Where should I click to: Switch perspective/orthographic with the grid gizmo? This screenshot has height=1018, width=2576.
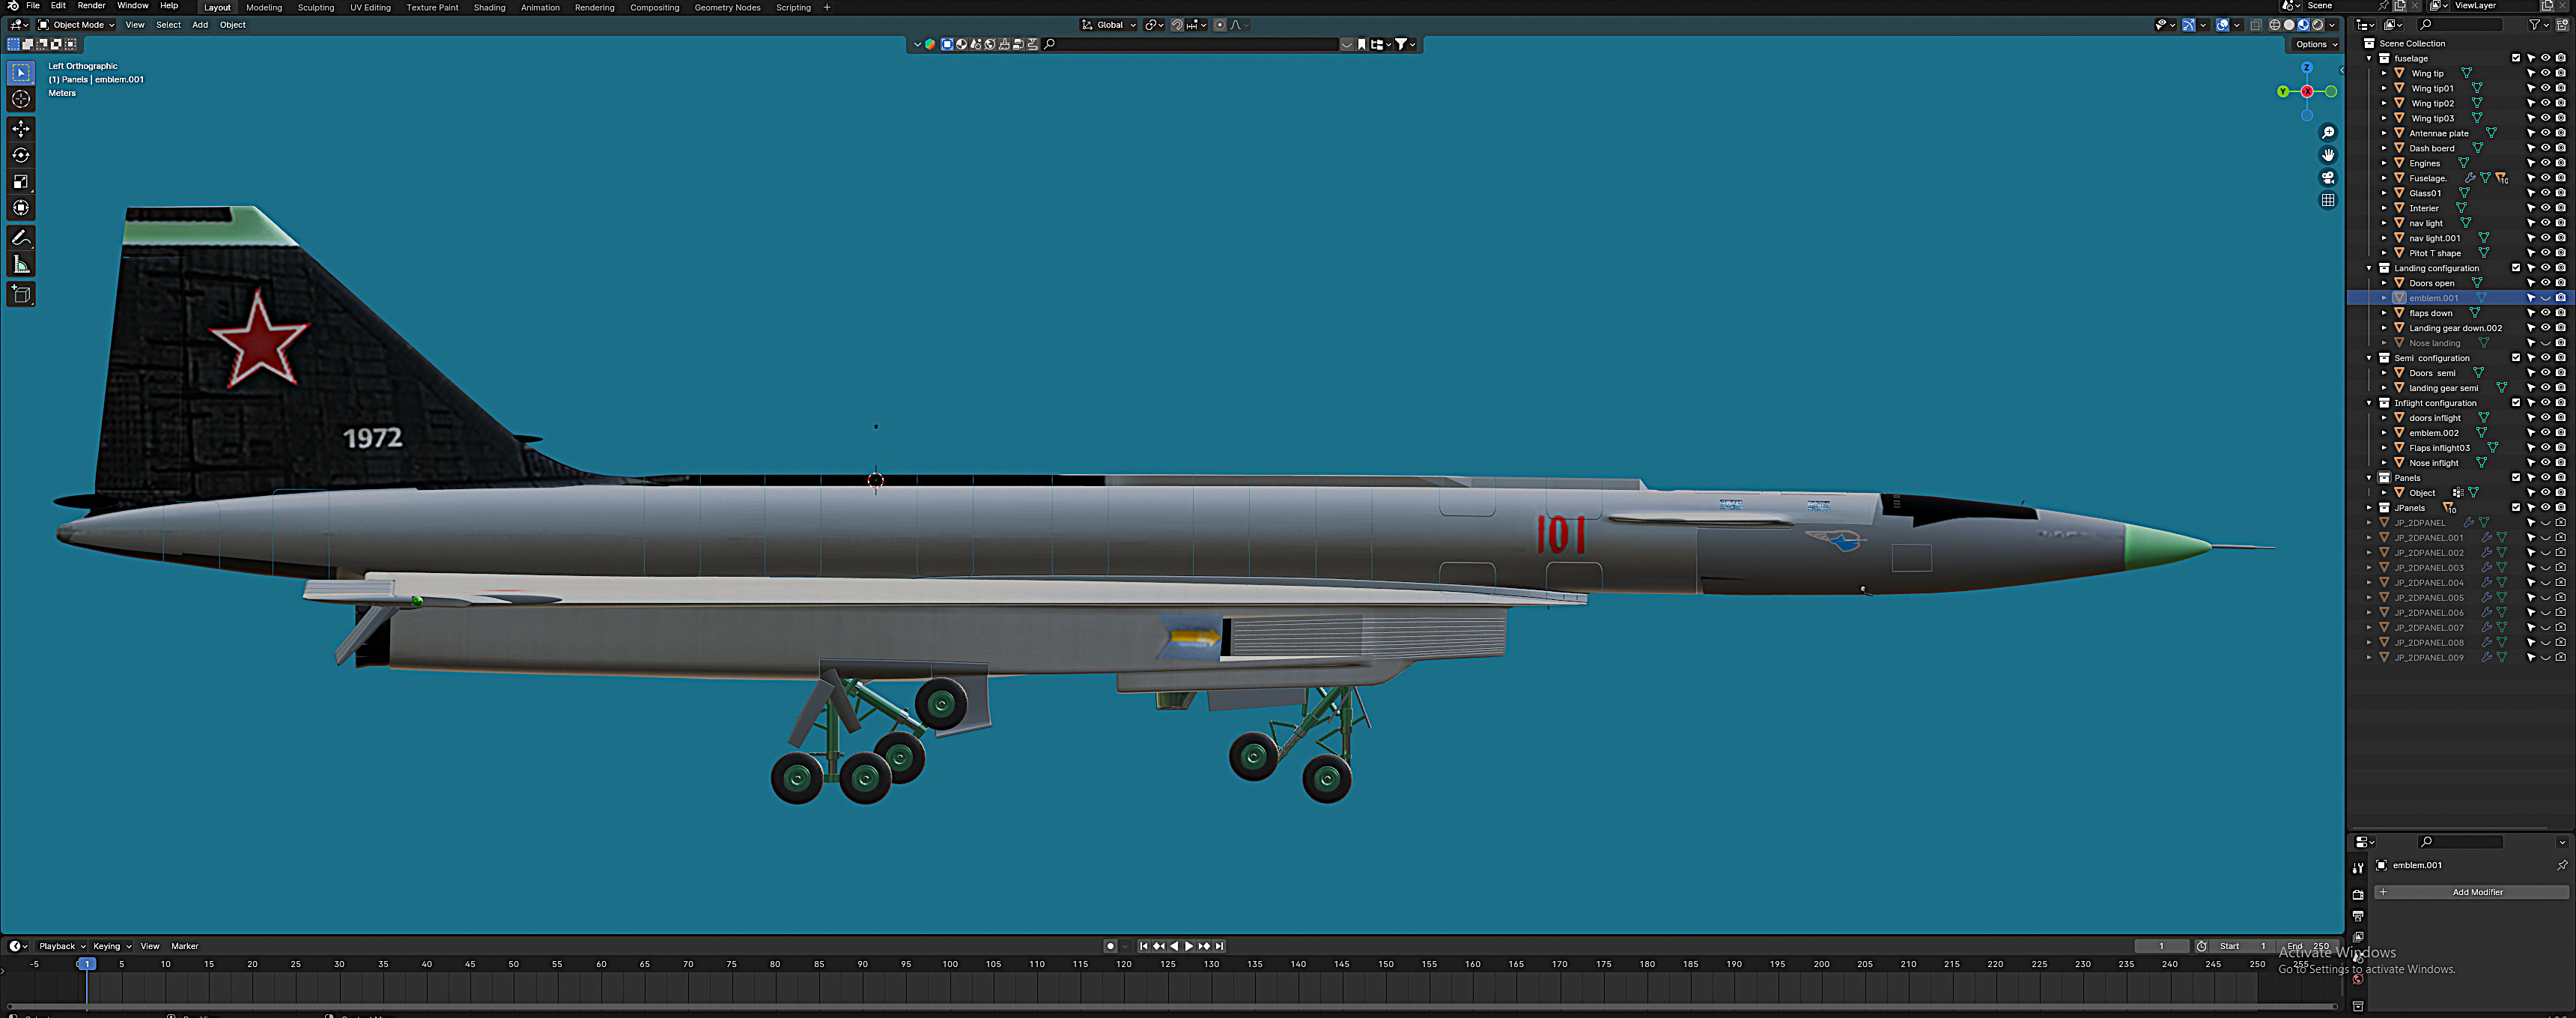2328,201
